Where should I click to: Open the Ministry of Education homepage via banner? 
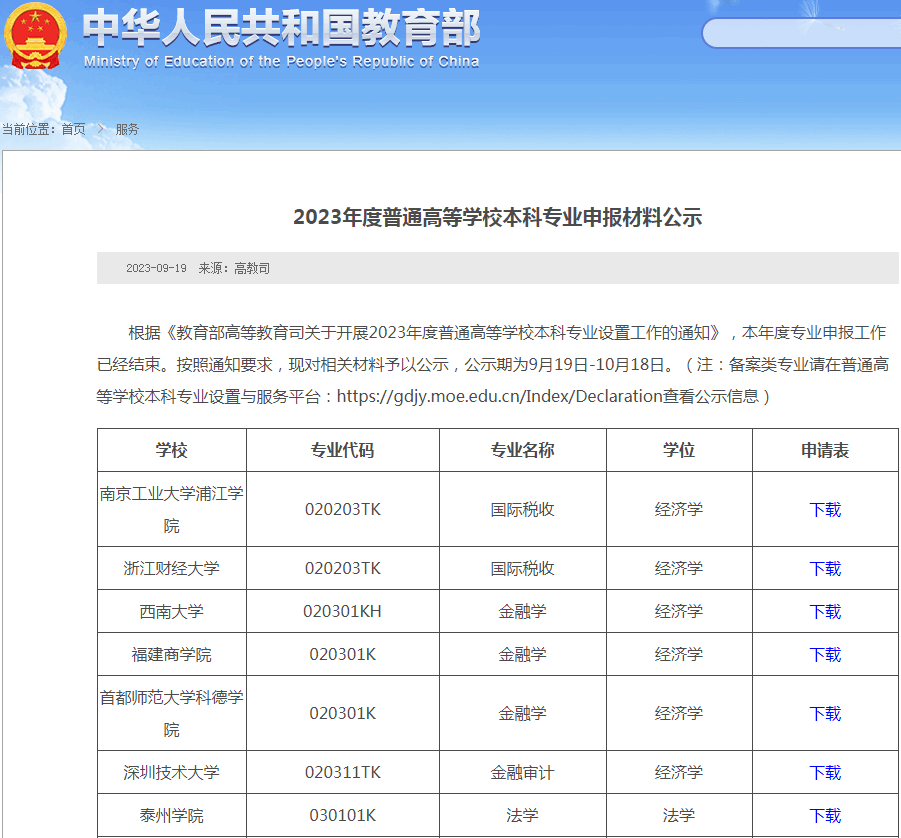click(285, 32)
